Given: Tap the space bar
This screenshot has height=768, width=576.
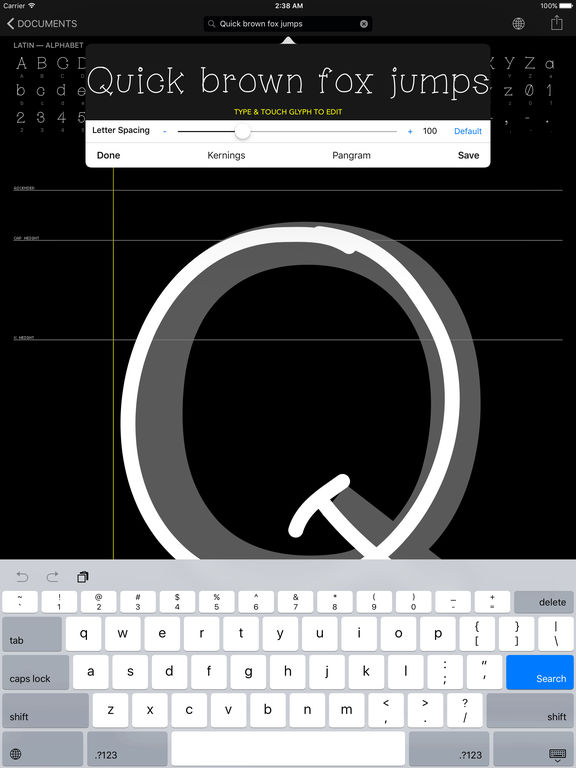Looking at the screenshot, I should click(x=288, y=748).
